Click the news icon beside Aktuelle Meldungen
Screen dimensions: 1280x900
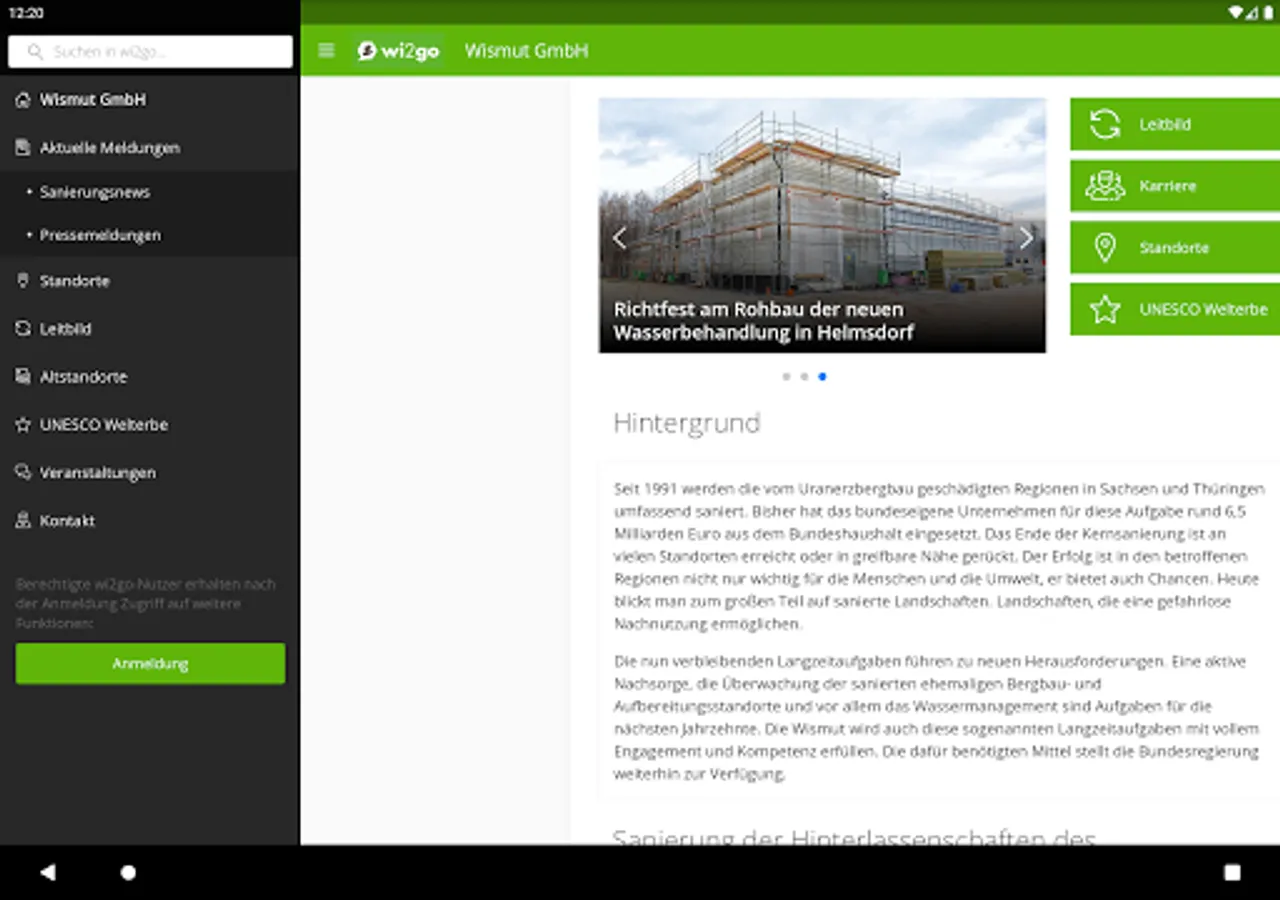pyautogui.click(x=23, y=148)
